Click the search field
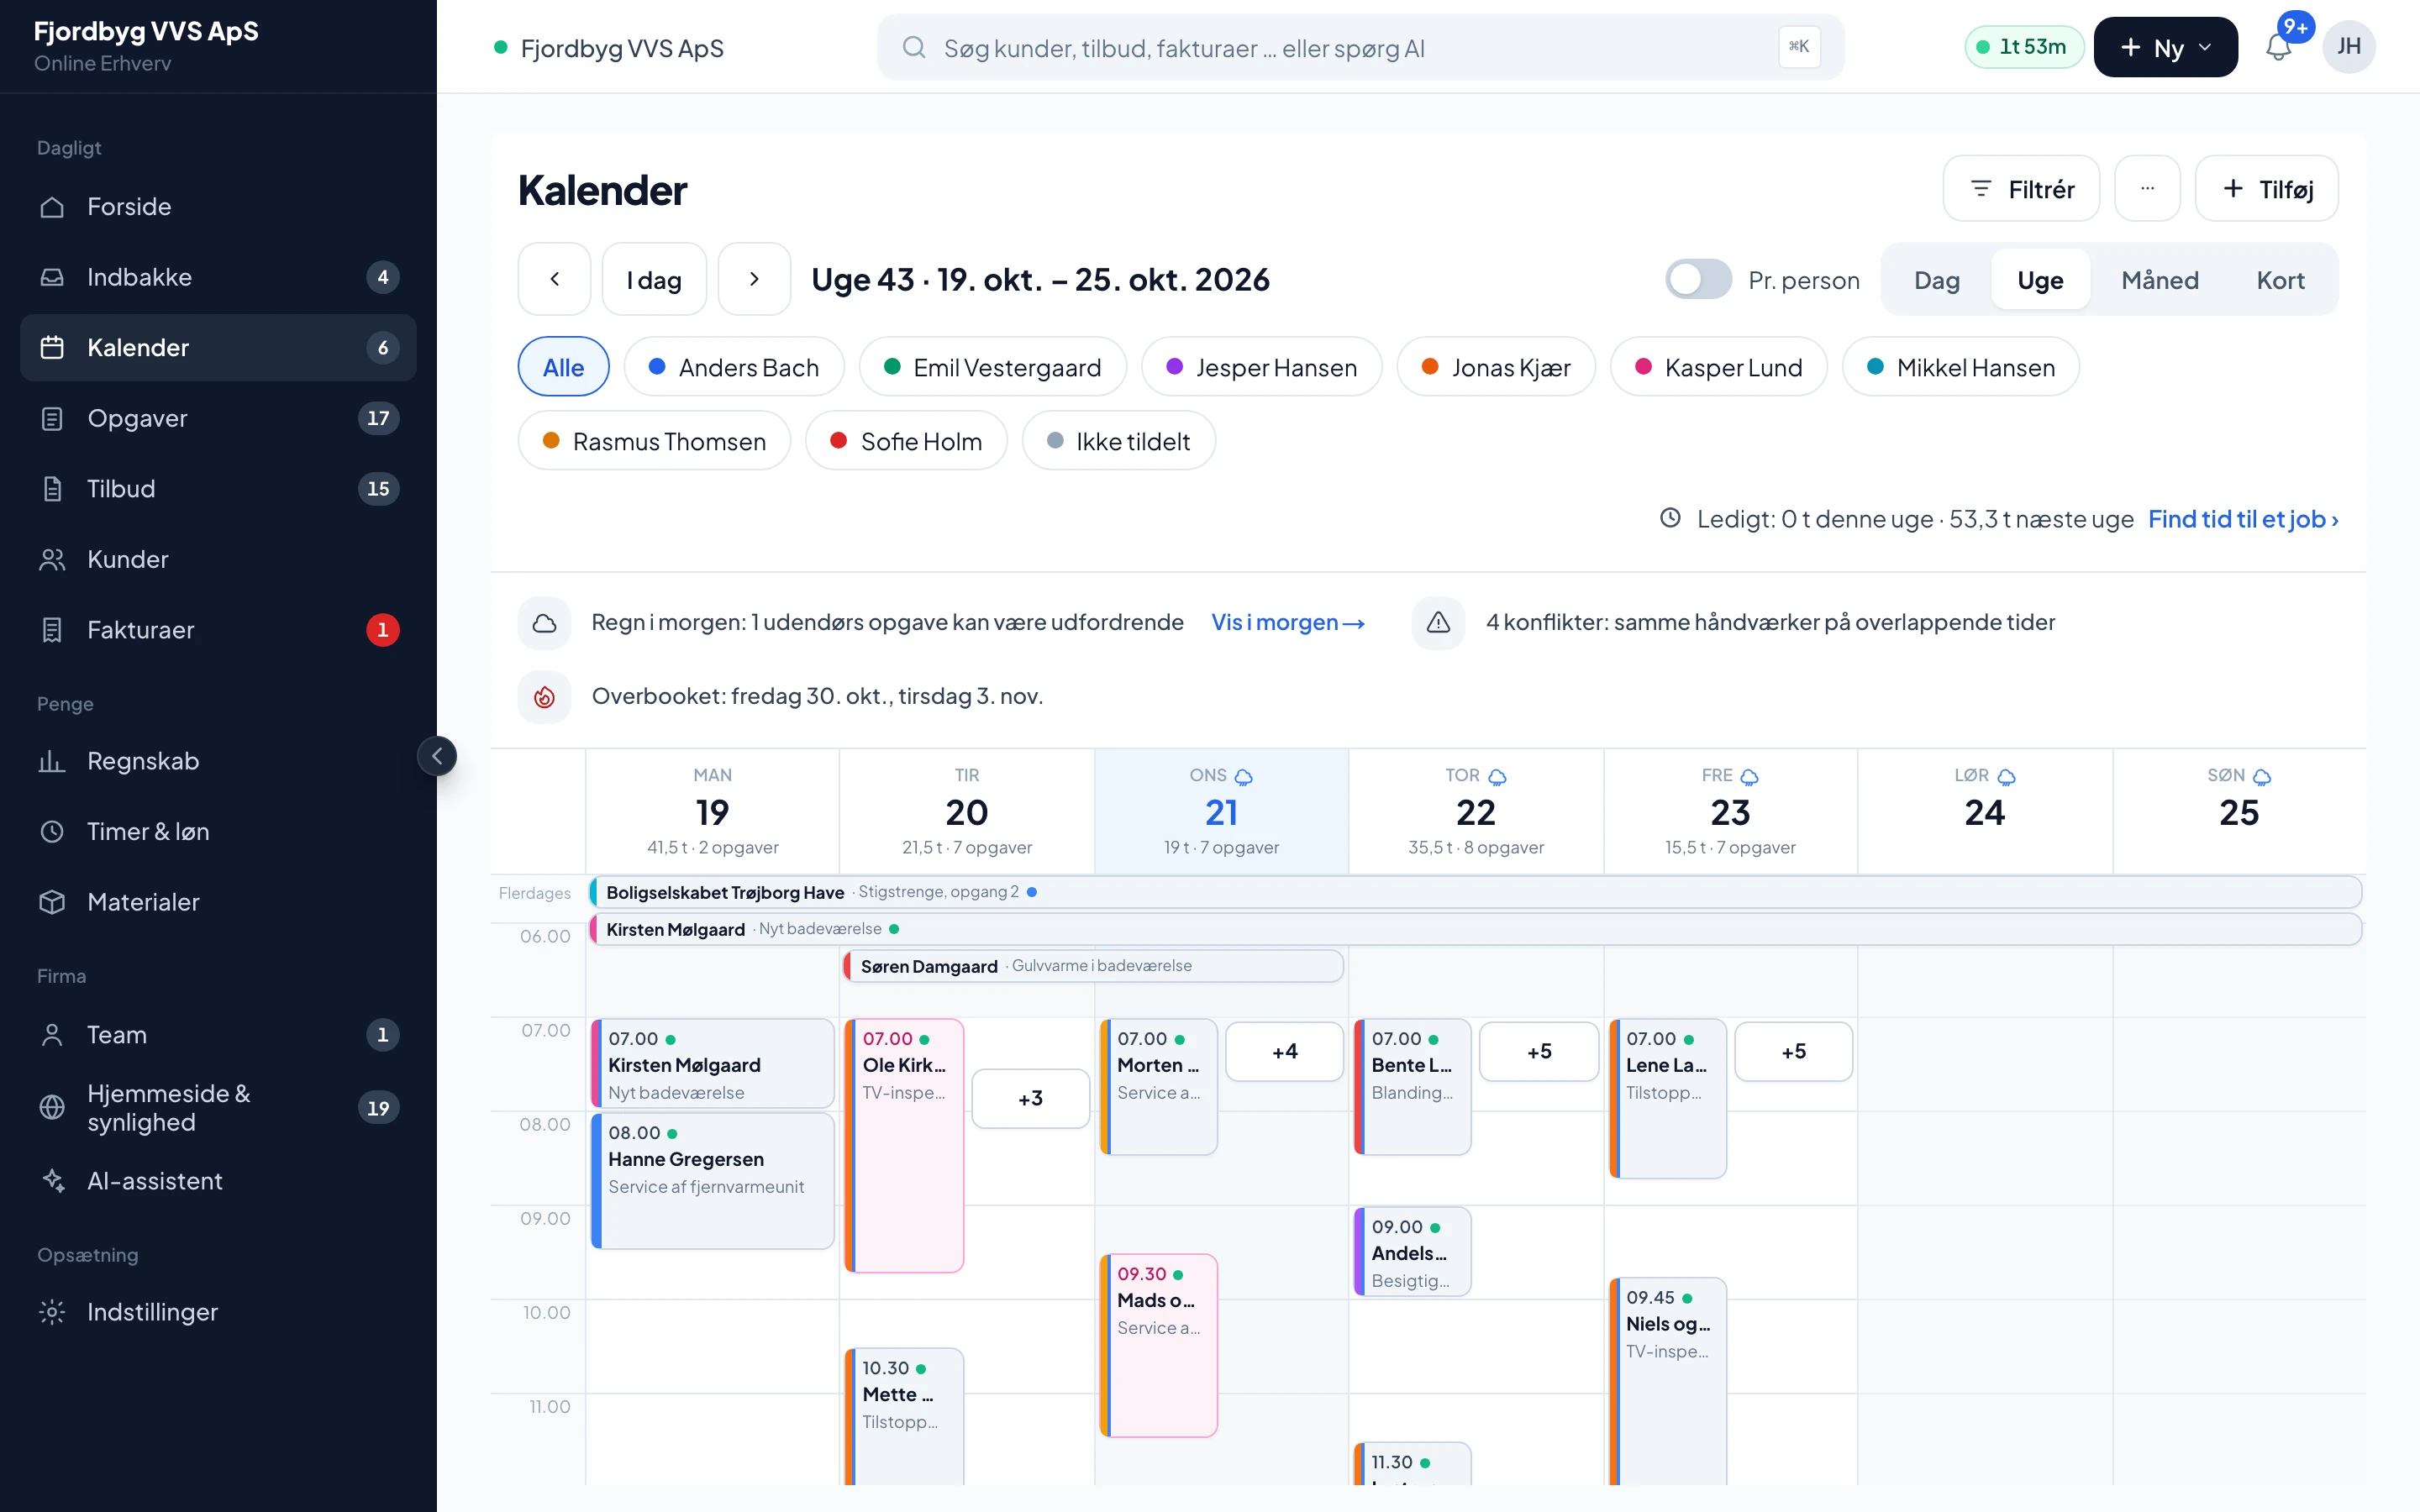 [1360, 47]
